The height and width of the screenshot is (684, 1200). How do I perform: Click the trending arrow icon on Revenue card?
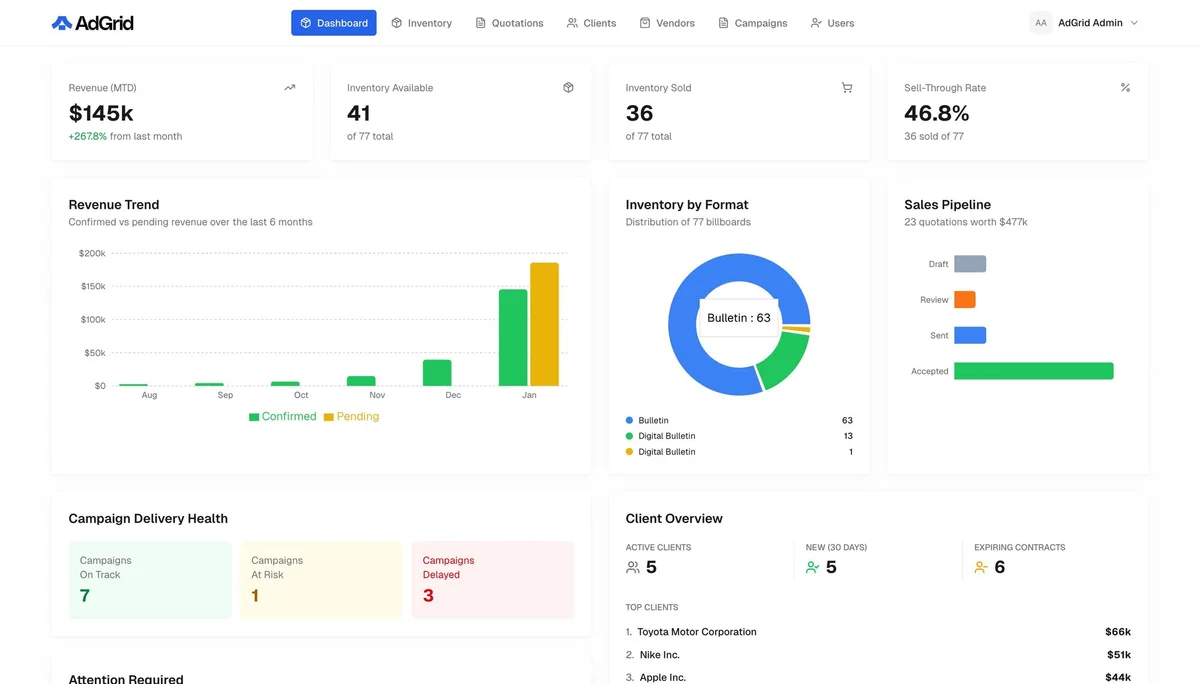pyautogui.click(x=289, y=87)
